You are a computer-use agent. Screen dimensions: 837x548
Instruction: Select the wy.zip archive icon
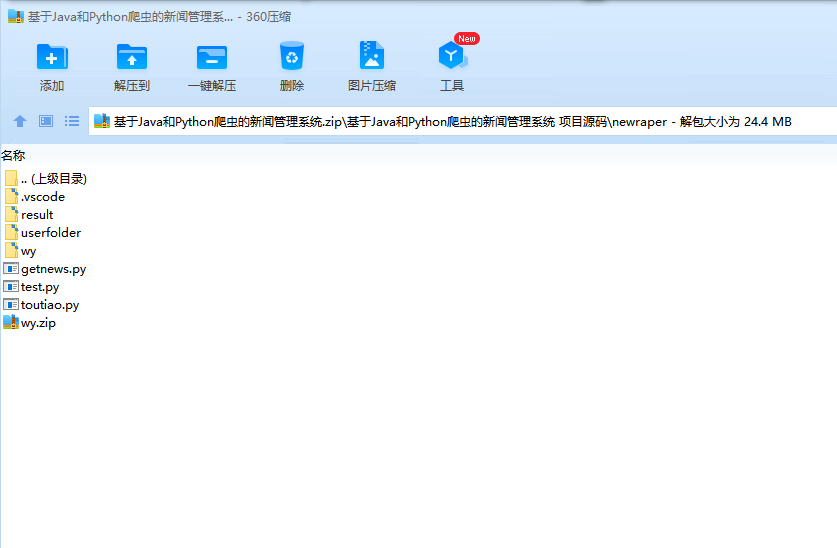[x=11, y=322]
